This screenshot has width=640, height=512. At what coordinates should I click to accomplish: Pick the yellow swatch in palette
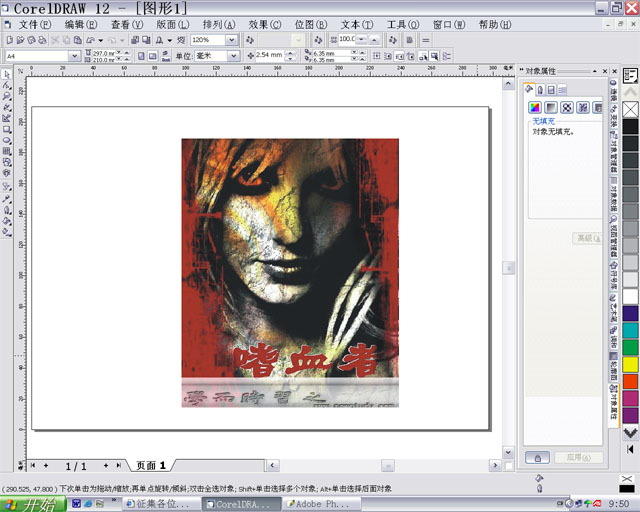(630, 364)
